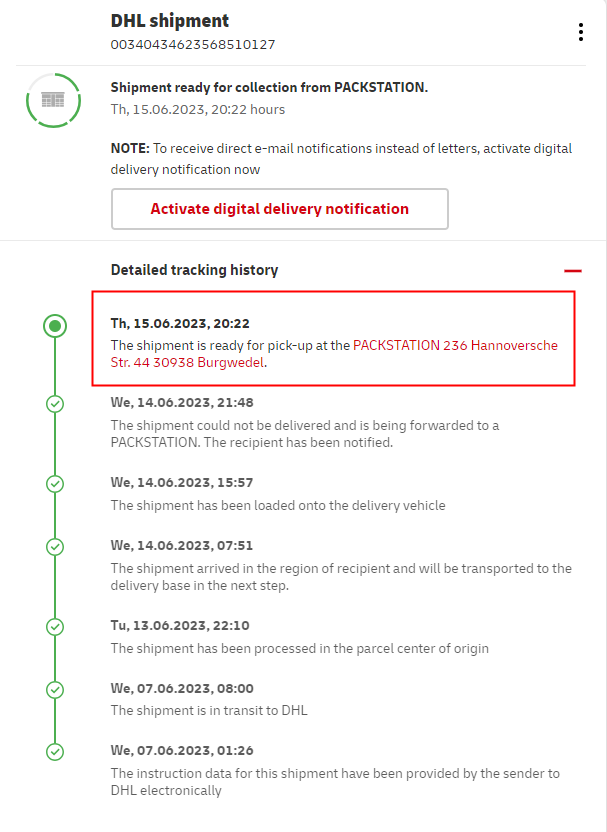The image size is (607, 832).
Task: Click the Detailed tracking history heading
Action: 194,270
